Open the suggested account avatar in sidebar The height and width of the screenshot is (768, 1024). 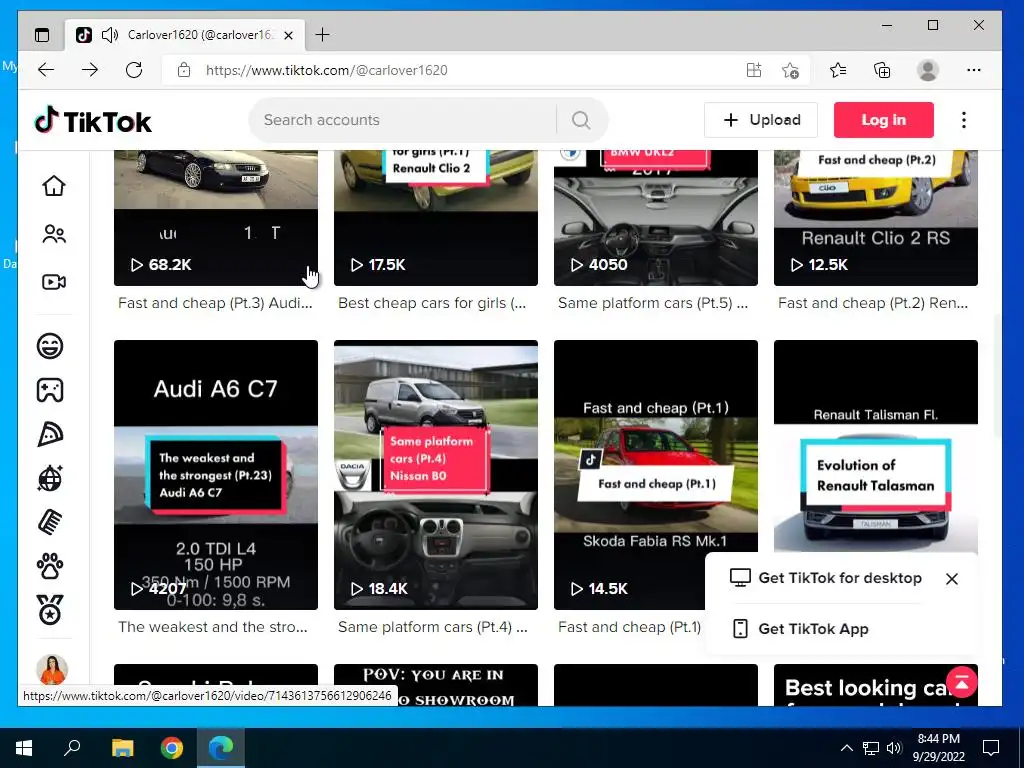point(52,669)
